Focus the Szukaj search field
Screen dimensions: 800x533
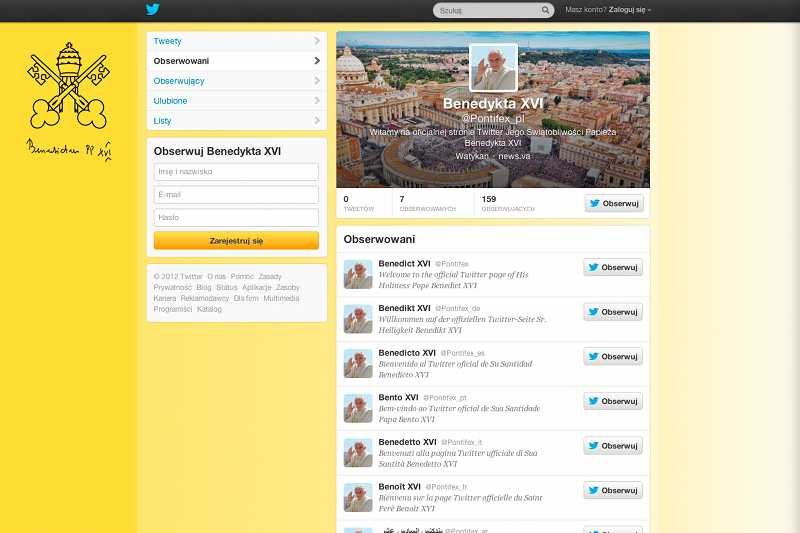tap(493, 10)
